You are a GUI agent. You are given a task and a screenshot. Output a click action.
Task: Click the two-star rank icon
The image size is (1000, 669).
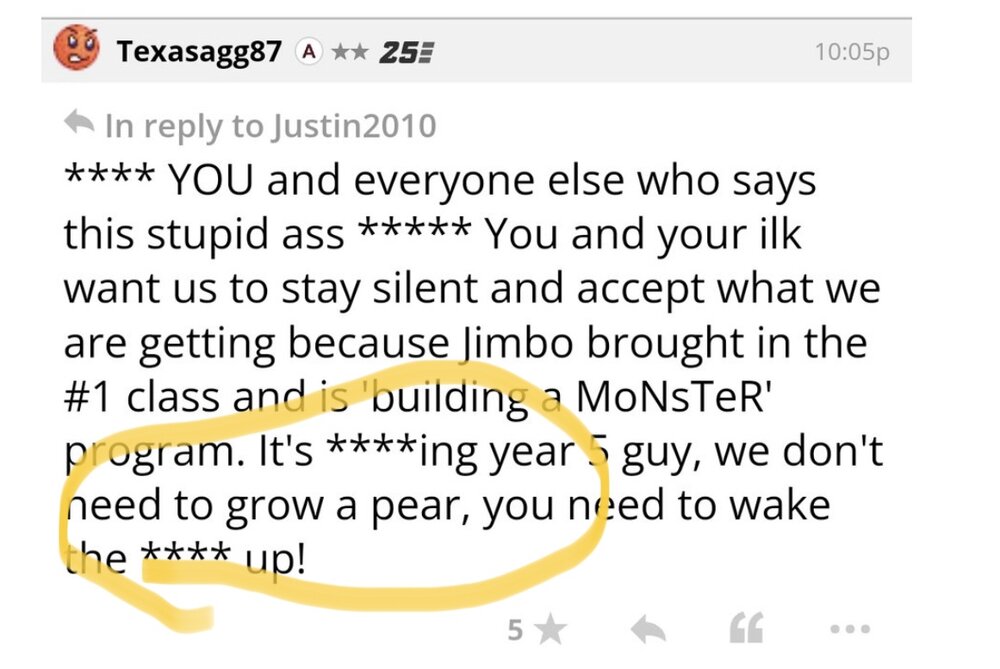pyautogui.click(x=350, y=51)
